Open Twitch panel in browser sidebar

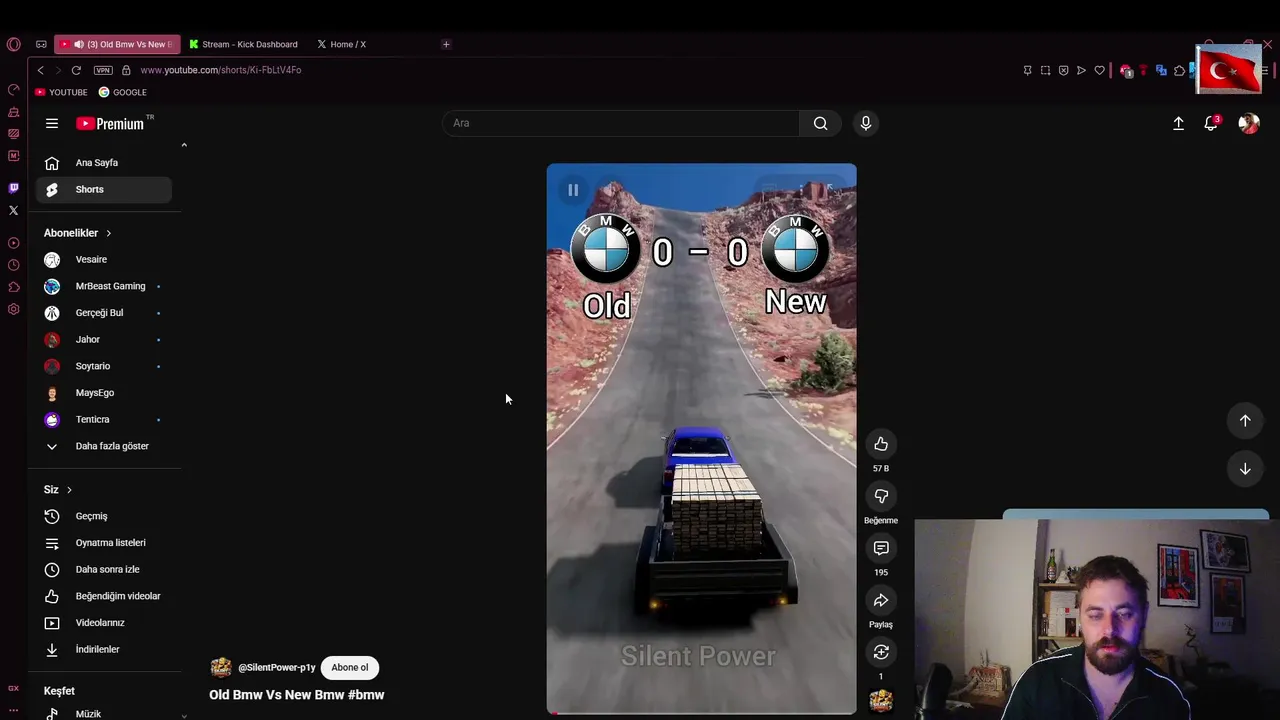pyautogui.click(x=13, y=188)
